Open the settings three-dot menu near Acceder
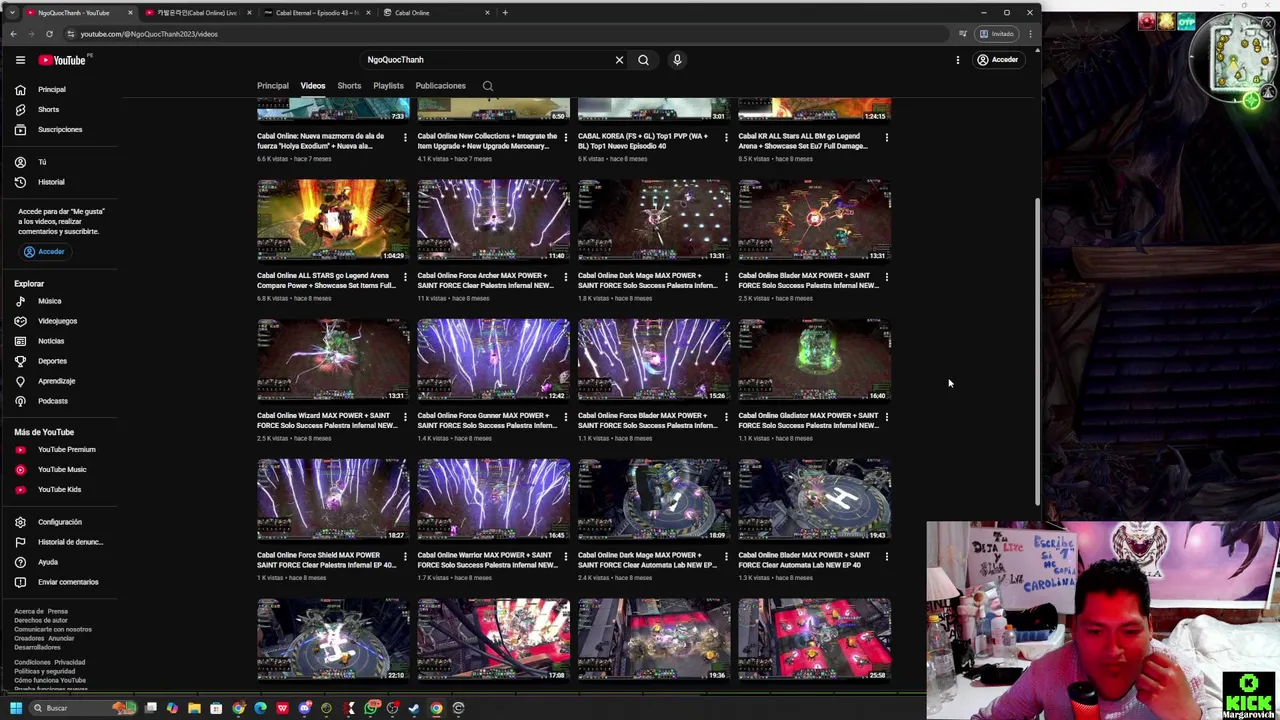The height and width of the screenshot is (720, 1280). pyautogui.click(x=957, y=60)
